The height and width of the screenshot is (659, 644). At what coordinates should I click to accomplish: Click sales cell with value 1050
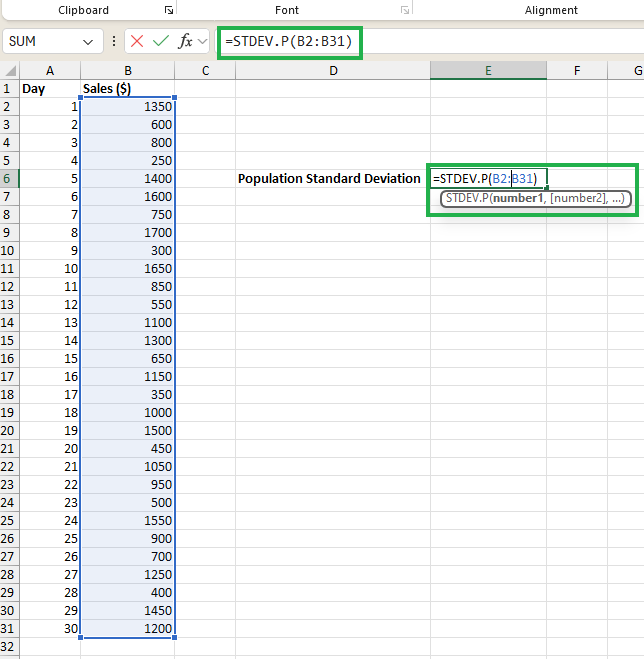pos(128,467)
